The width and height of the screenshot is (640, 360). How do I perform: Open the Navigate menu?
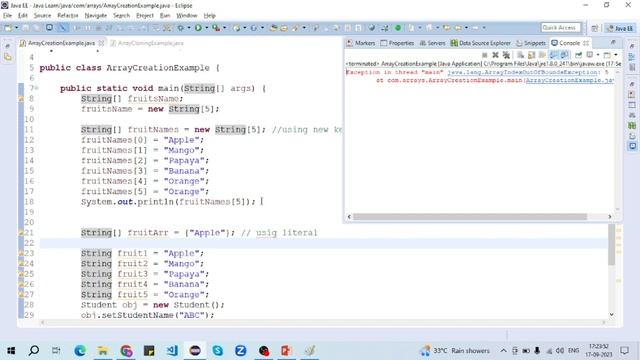point(96,16)
